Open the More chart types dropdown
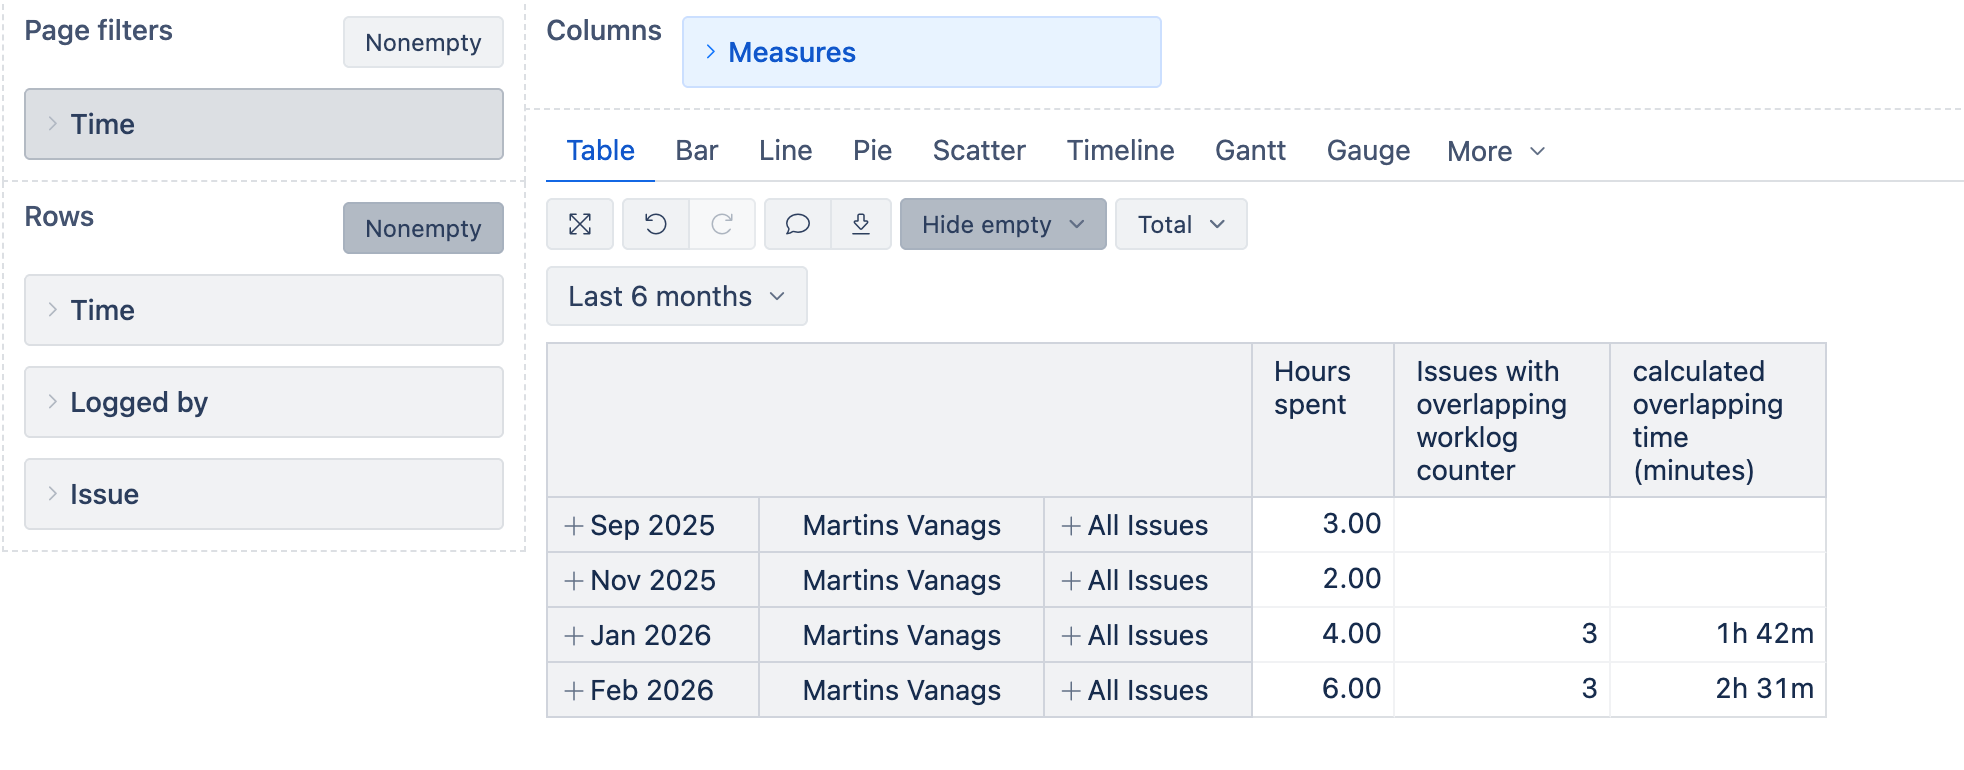Viewport: 1964px width, 770px height. click(x=1496, y=152)
